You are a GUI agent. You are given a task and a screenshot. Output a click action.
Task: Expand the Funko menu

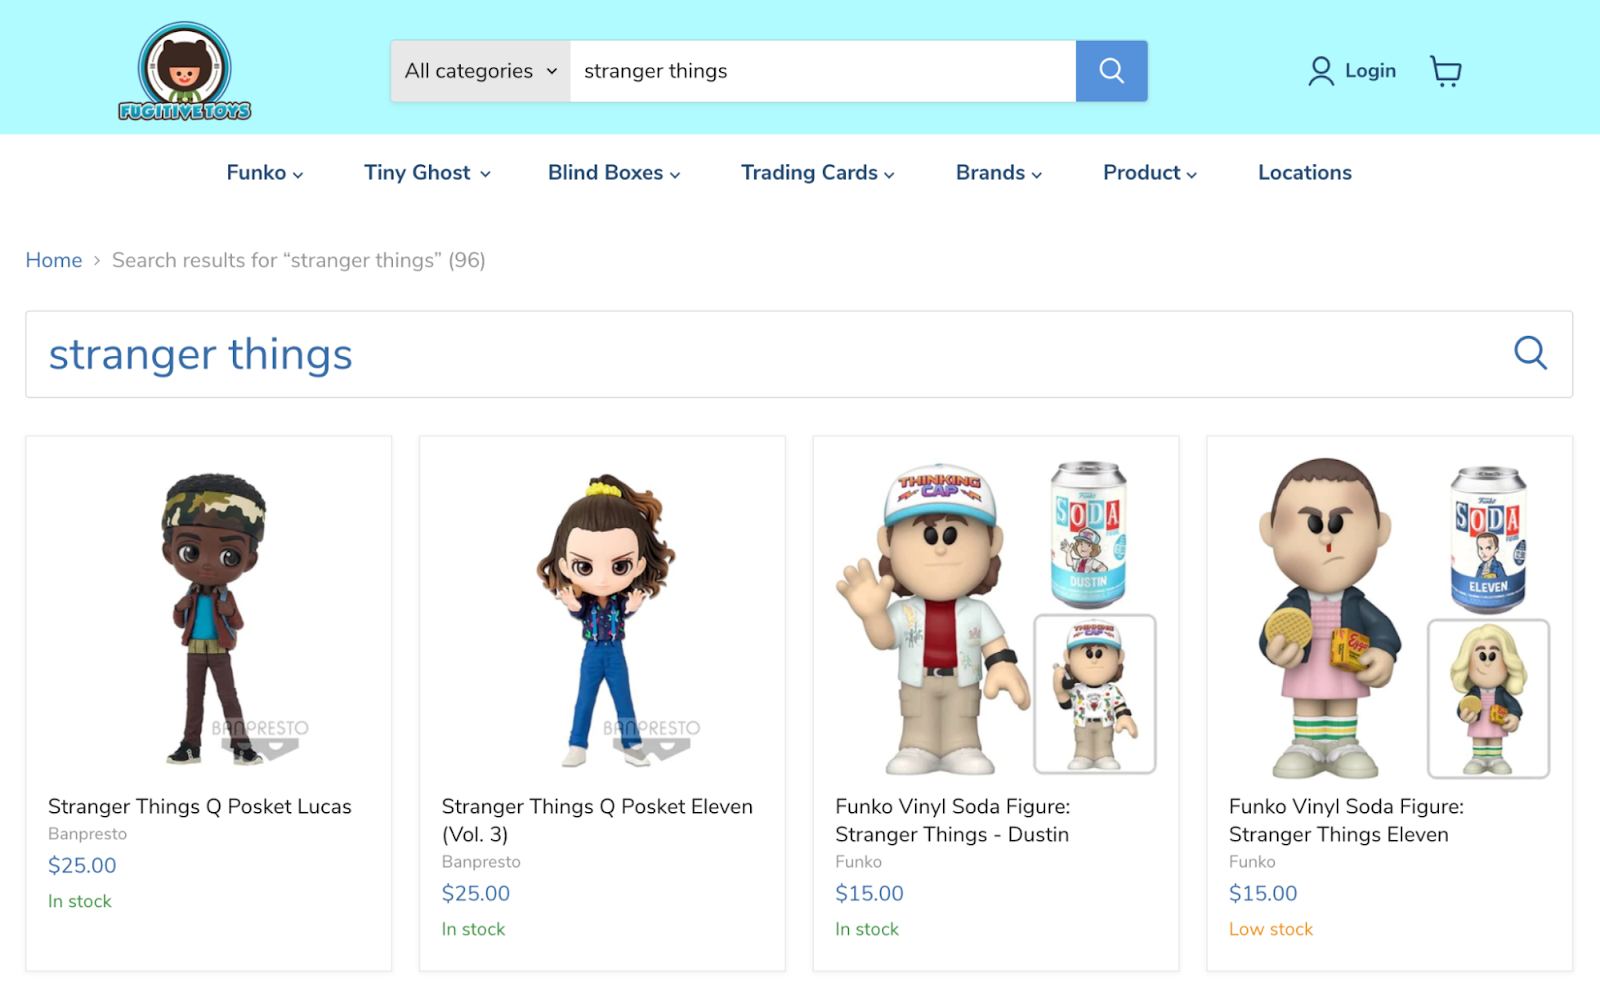click(x=265, y=173)
